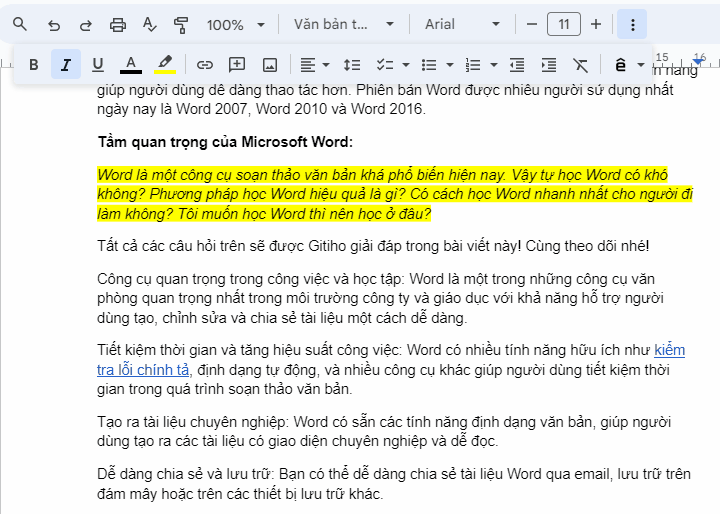Open the three-dot more options menu

coord(632,24)
